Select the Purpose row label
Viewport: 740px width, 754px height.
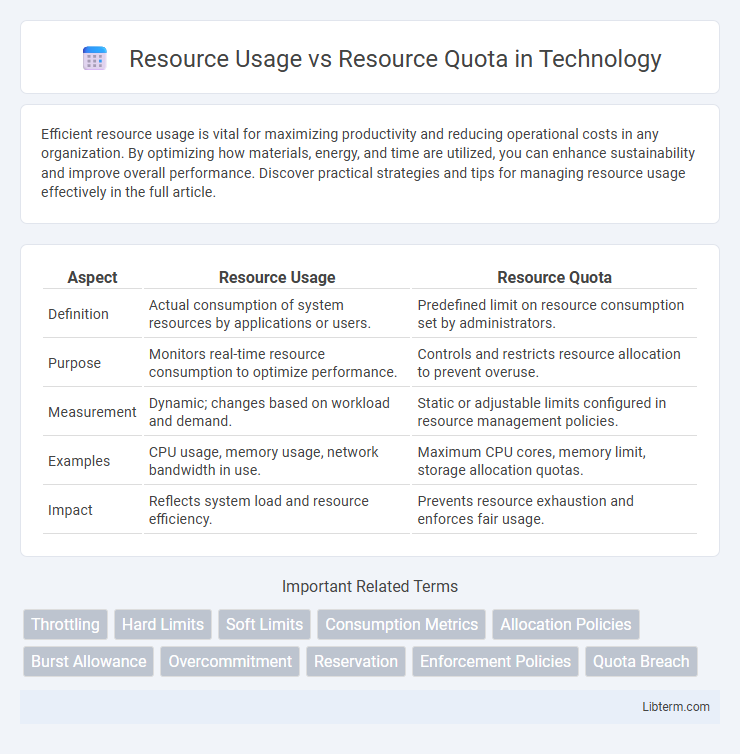tap(75, 363)
